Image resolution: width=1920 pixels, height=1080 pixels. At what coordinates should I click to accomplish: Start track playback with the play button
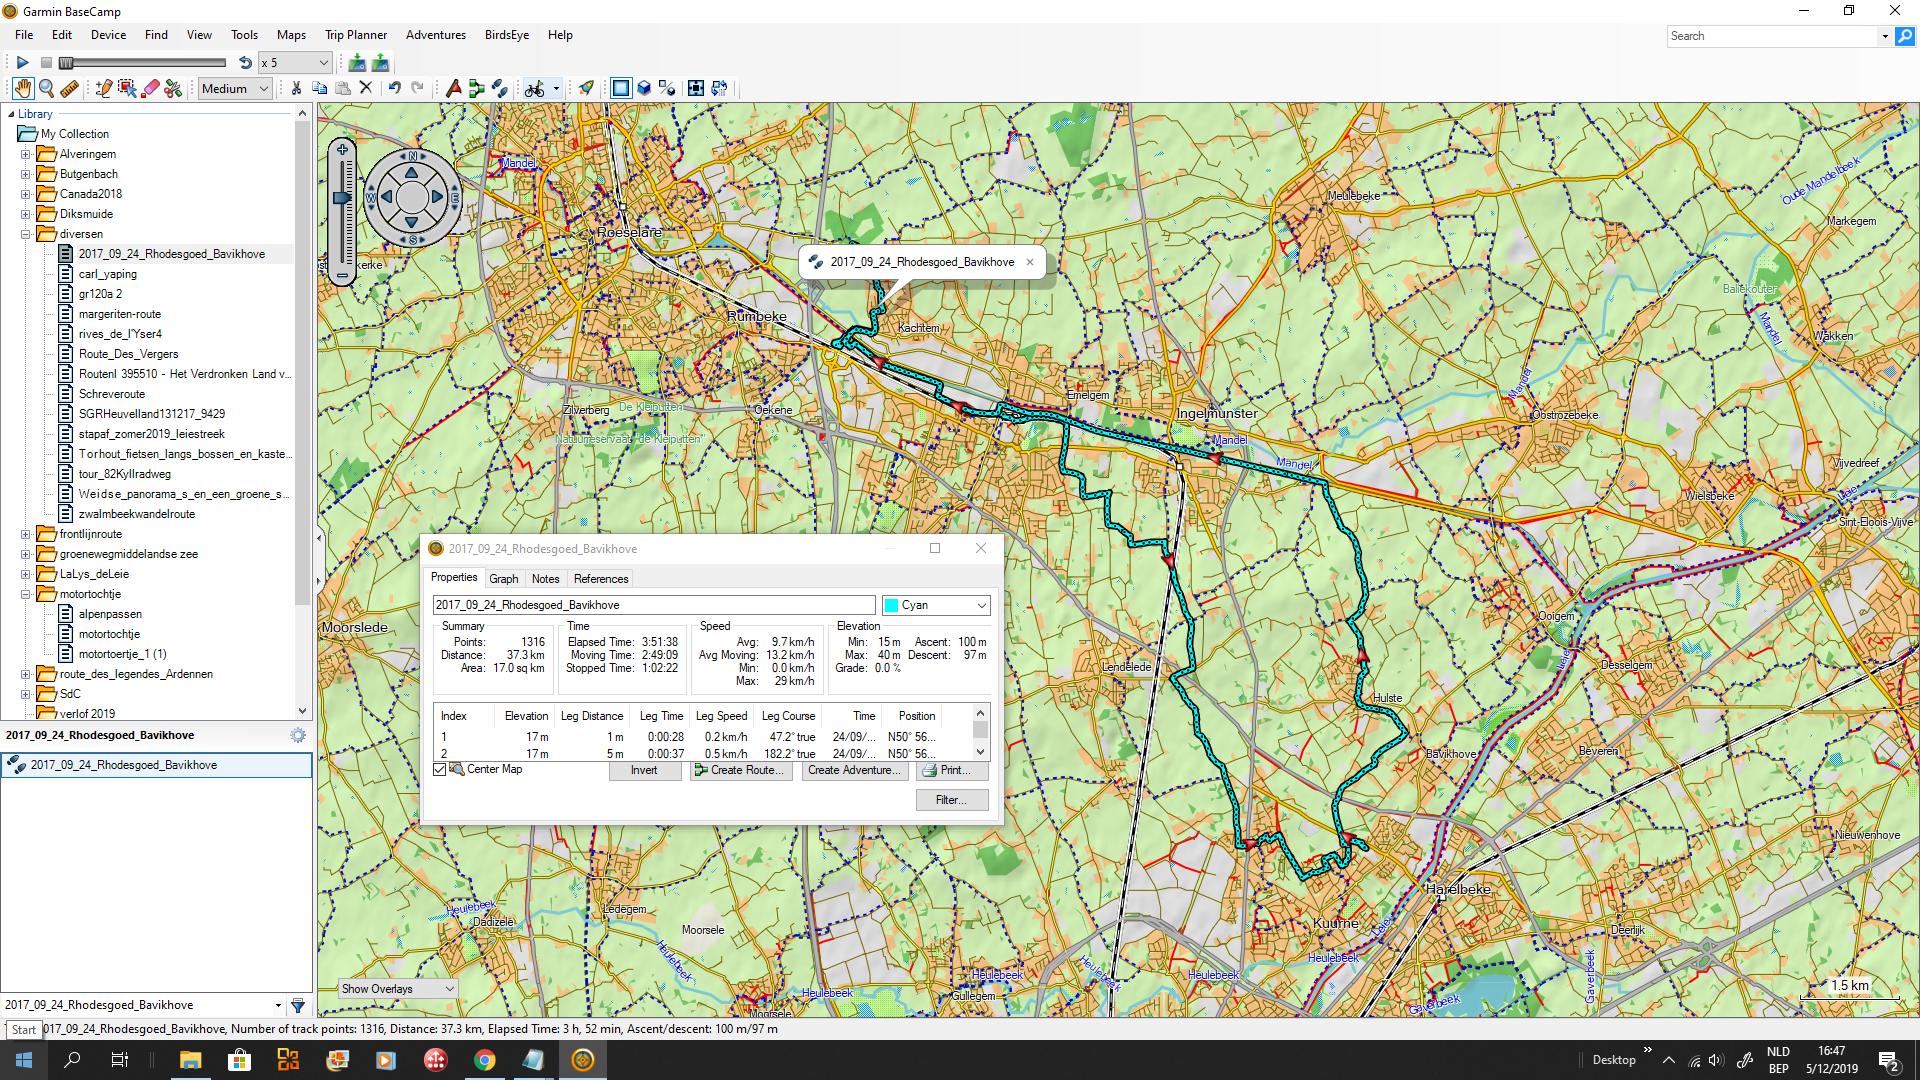pyautogui.click(x=22, y=63)
